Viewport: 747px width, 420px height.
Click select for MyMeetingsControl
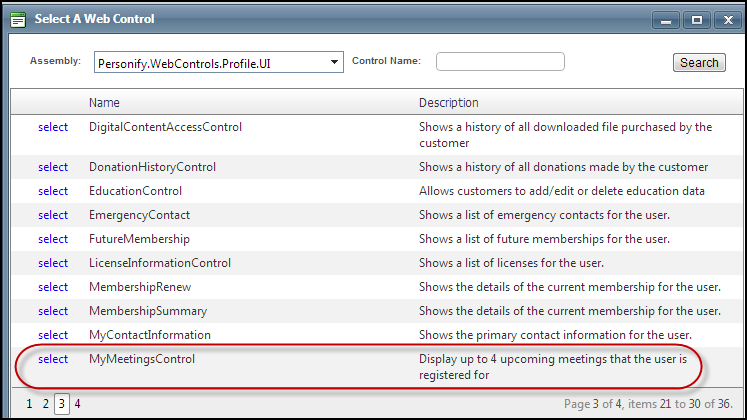[x=53, y=359]
